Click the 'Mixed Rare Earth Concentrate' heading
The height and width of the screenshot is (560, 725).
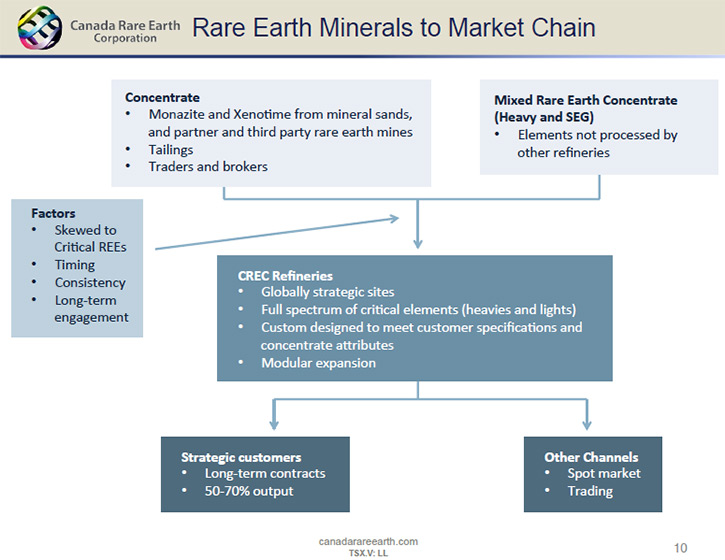pyautogui.click(x=585, y=108)
